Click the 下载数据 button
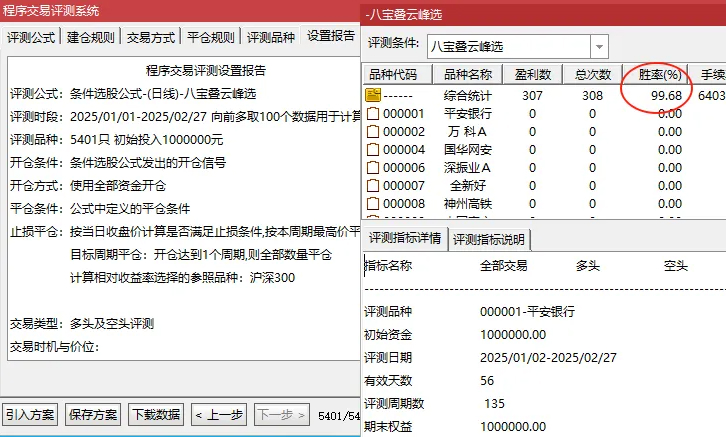The height and width of the screenshot is (437, 726). 156,415
